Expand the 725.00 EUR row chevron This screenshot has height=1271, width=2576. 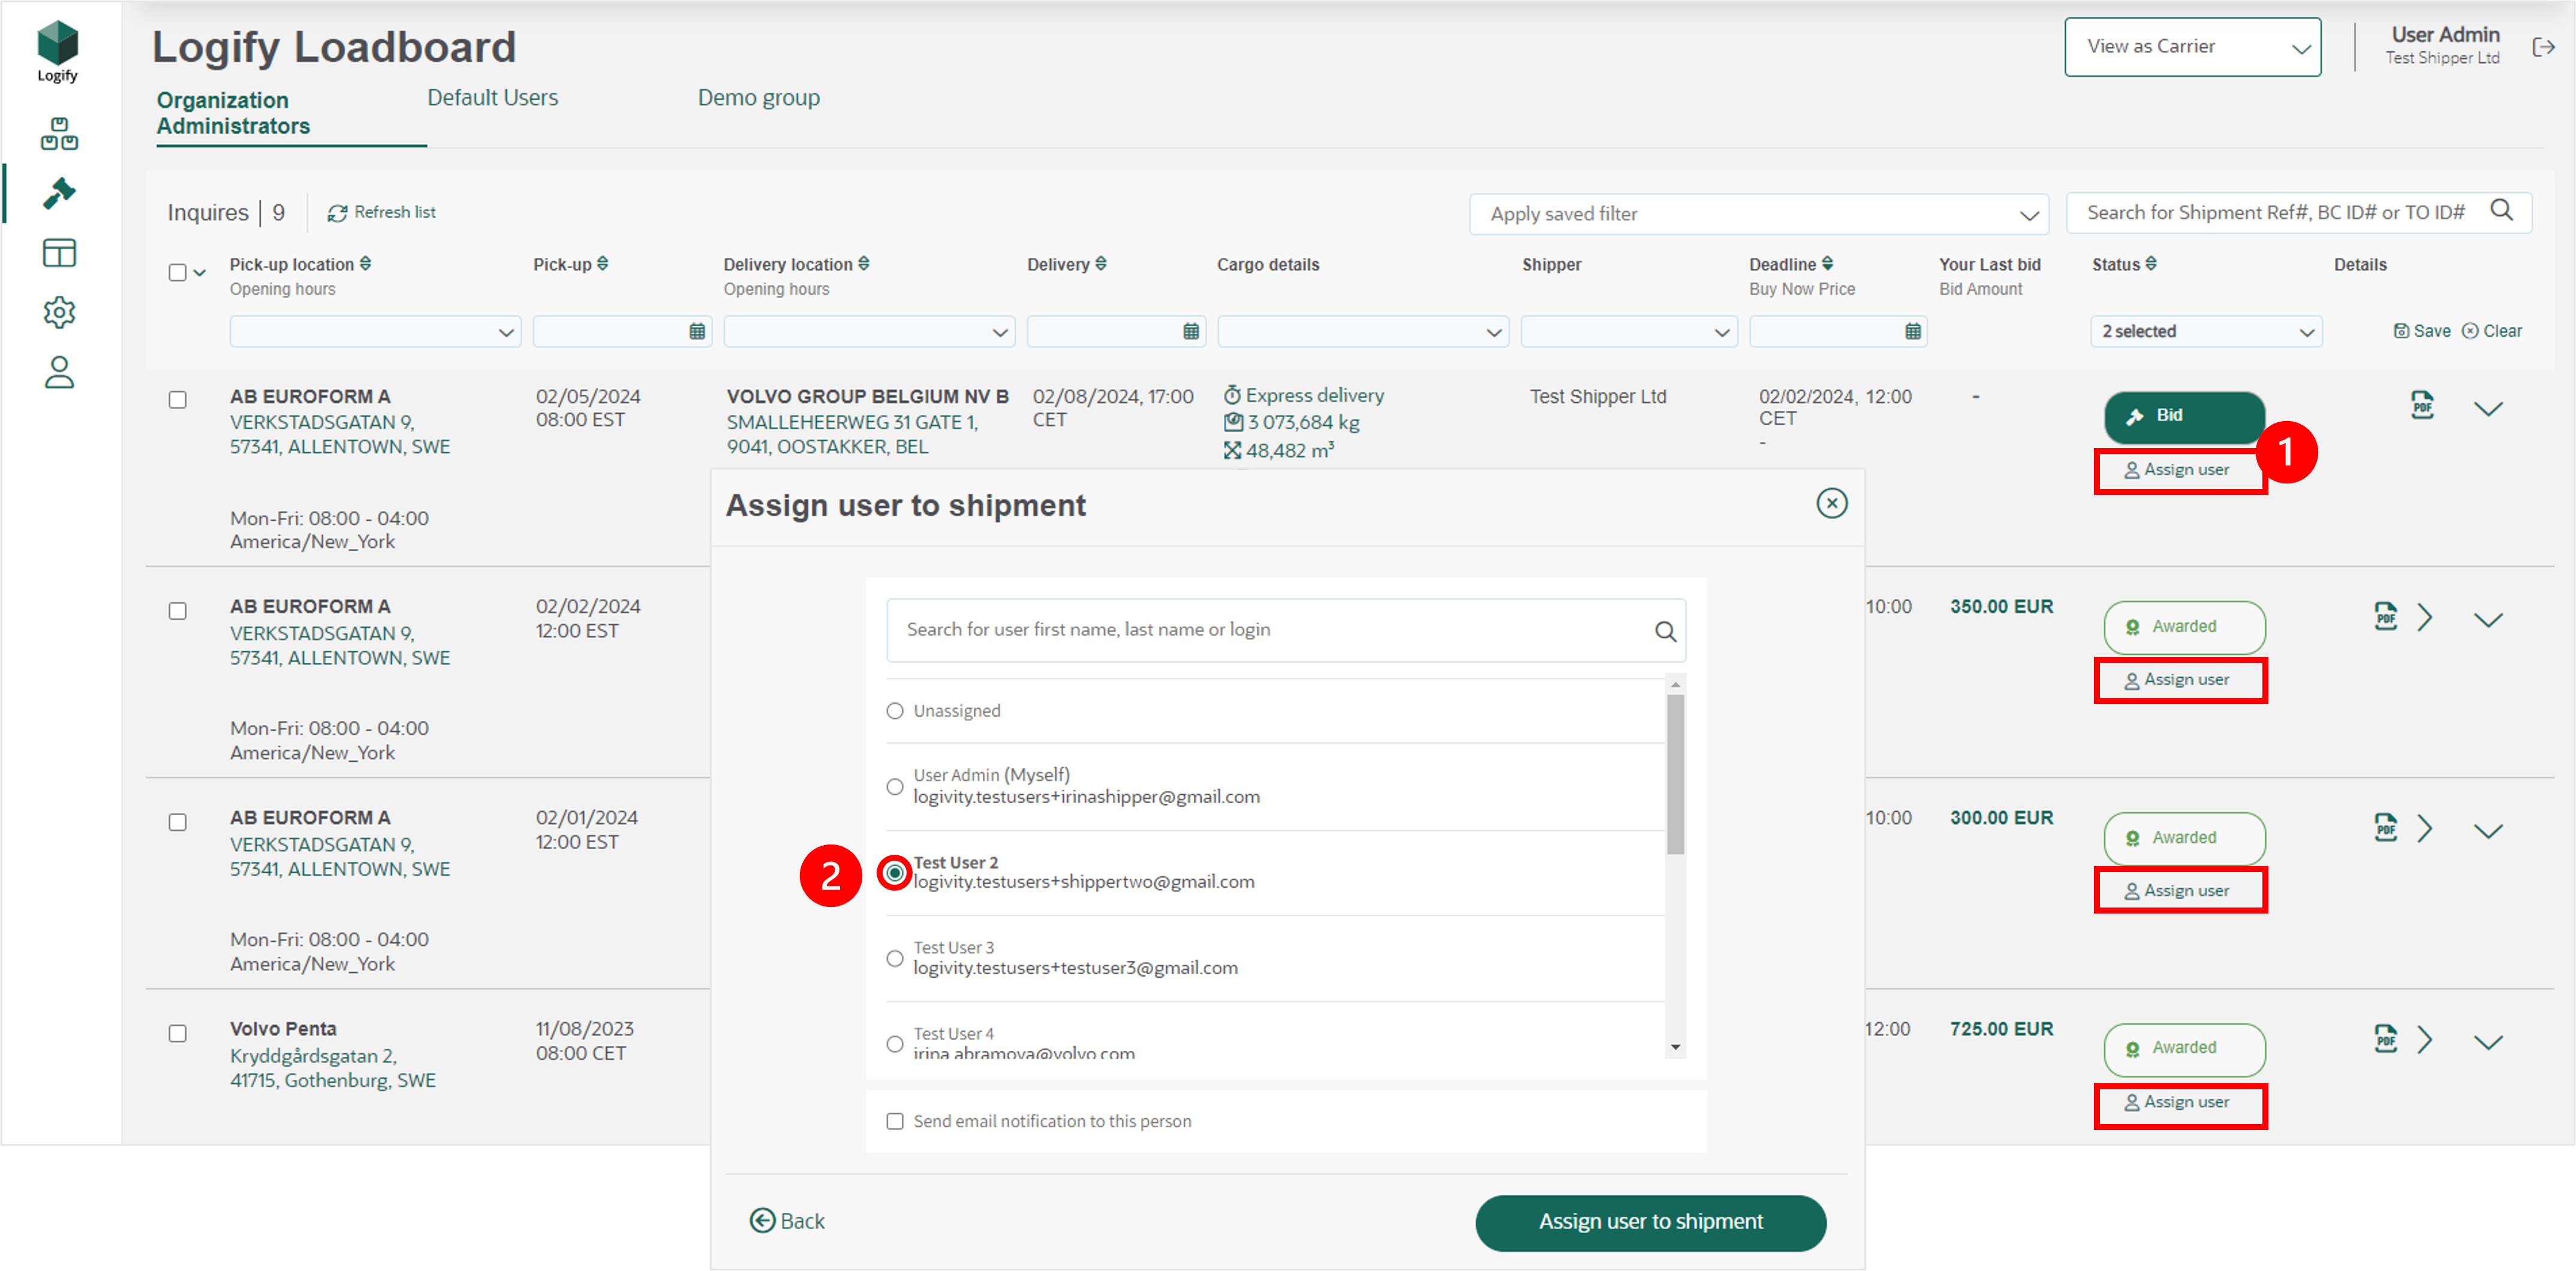tap(2487, 1042)
